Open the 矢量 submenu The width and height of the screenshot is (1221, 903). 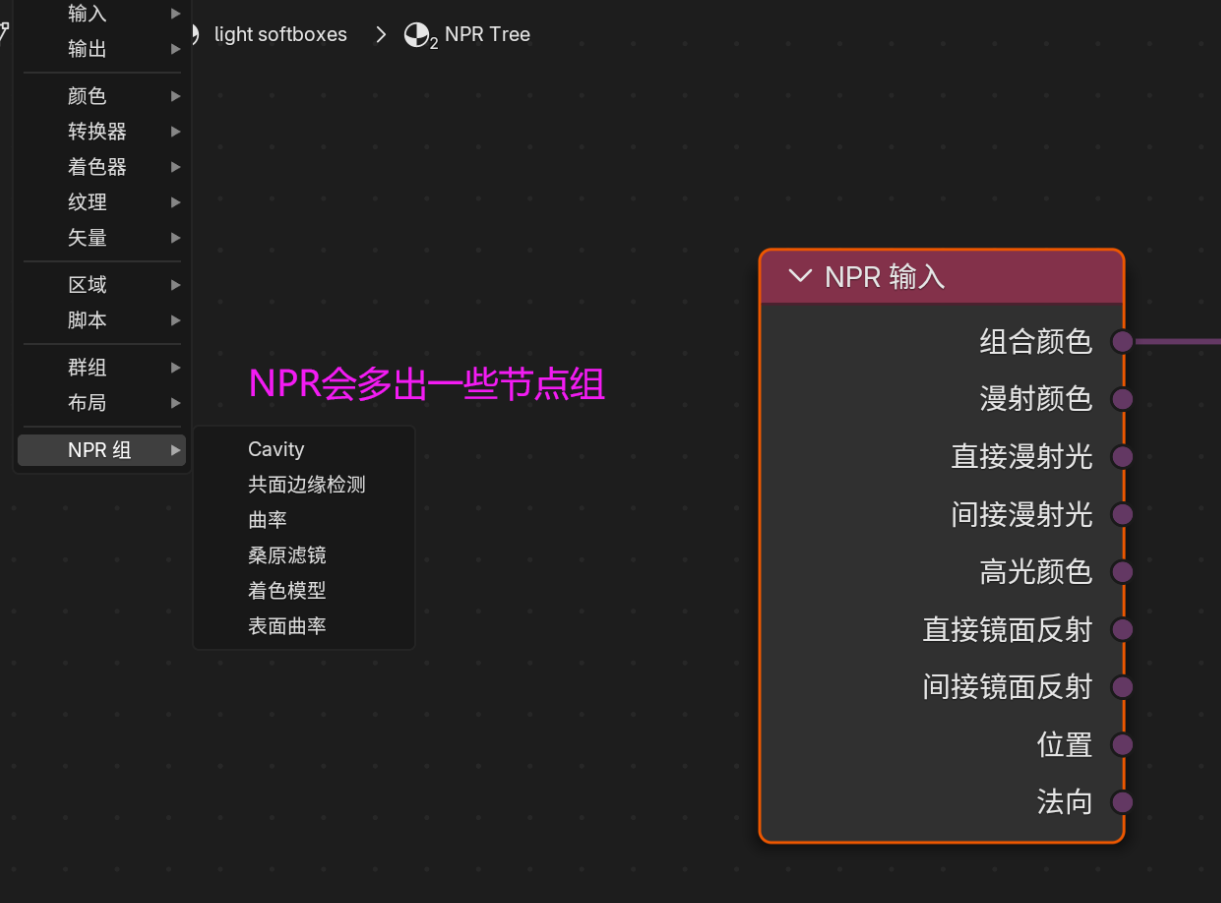coord(102,238)
